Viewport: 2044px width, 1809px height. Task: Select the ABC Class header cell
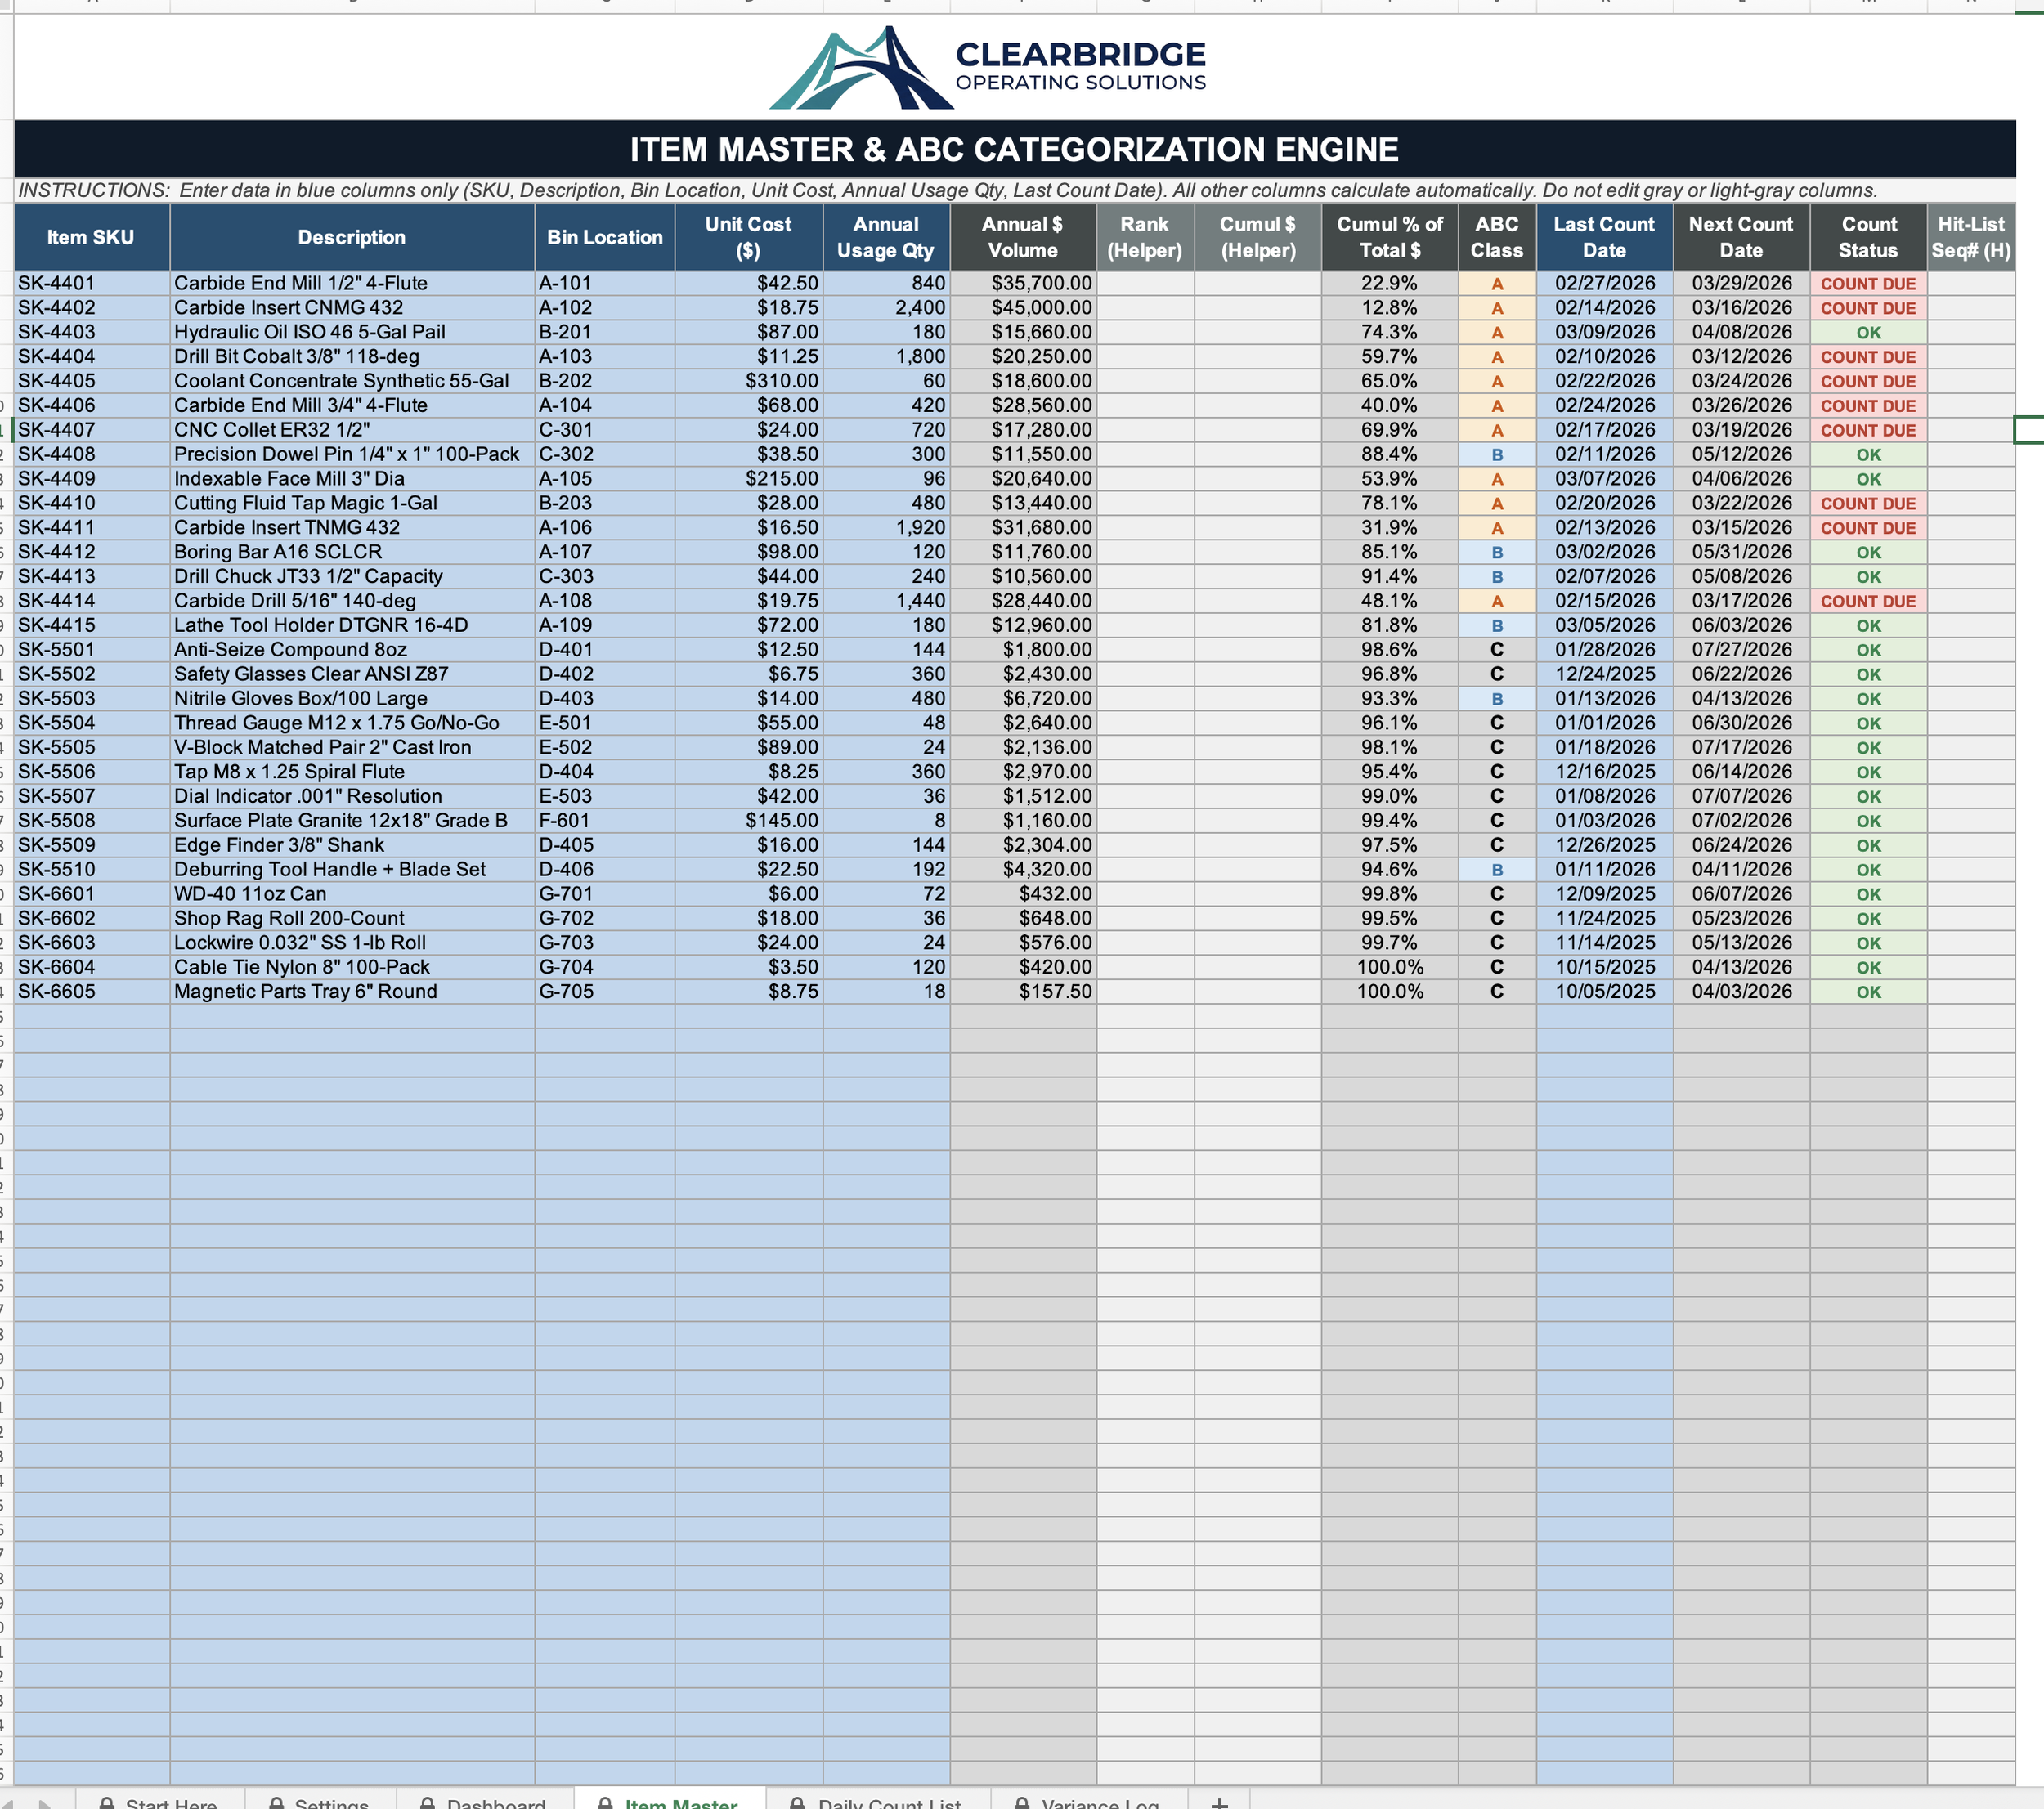click(x=1496, y=237)
